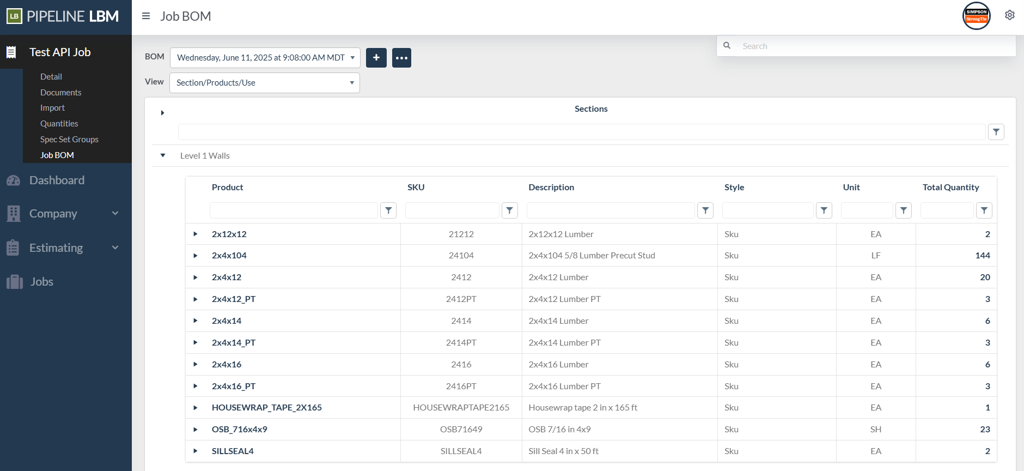Click the filter icon for Total Quantity column

[x=984, y=210]
